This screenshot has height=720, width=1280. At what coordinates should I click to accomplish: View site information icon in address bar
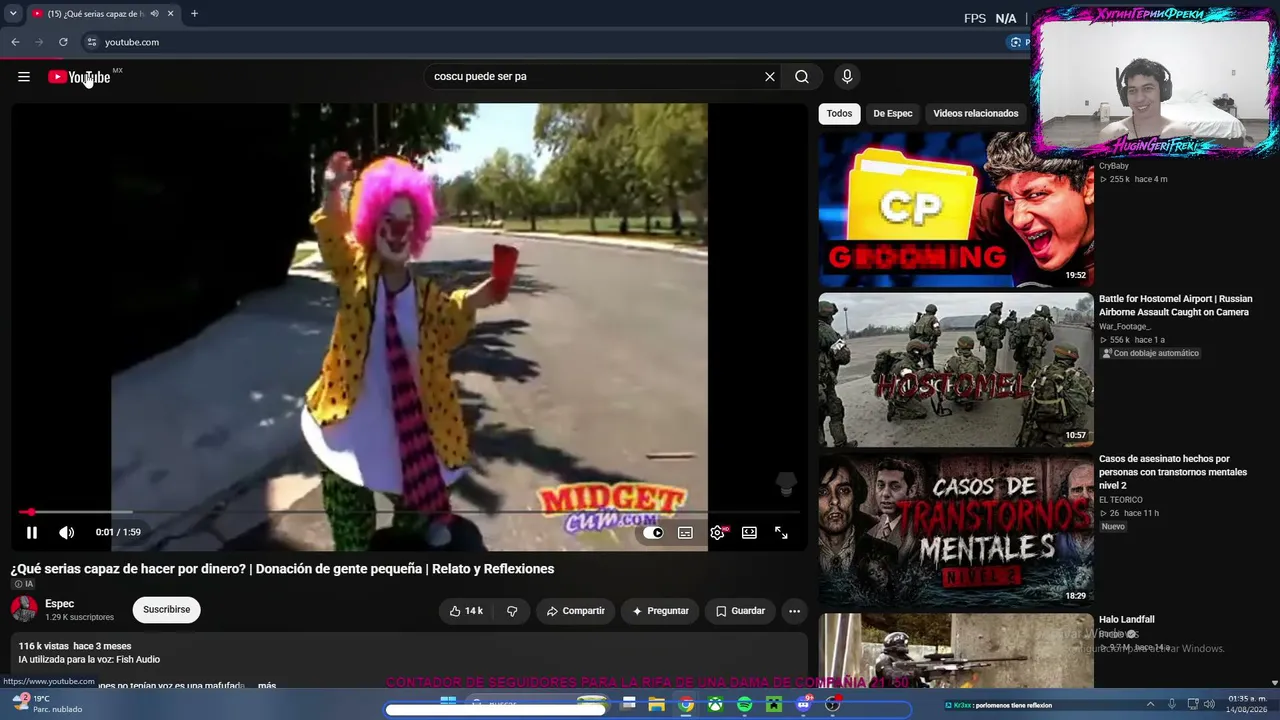(x=91, y=42)
